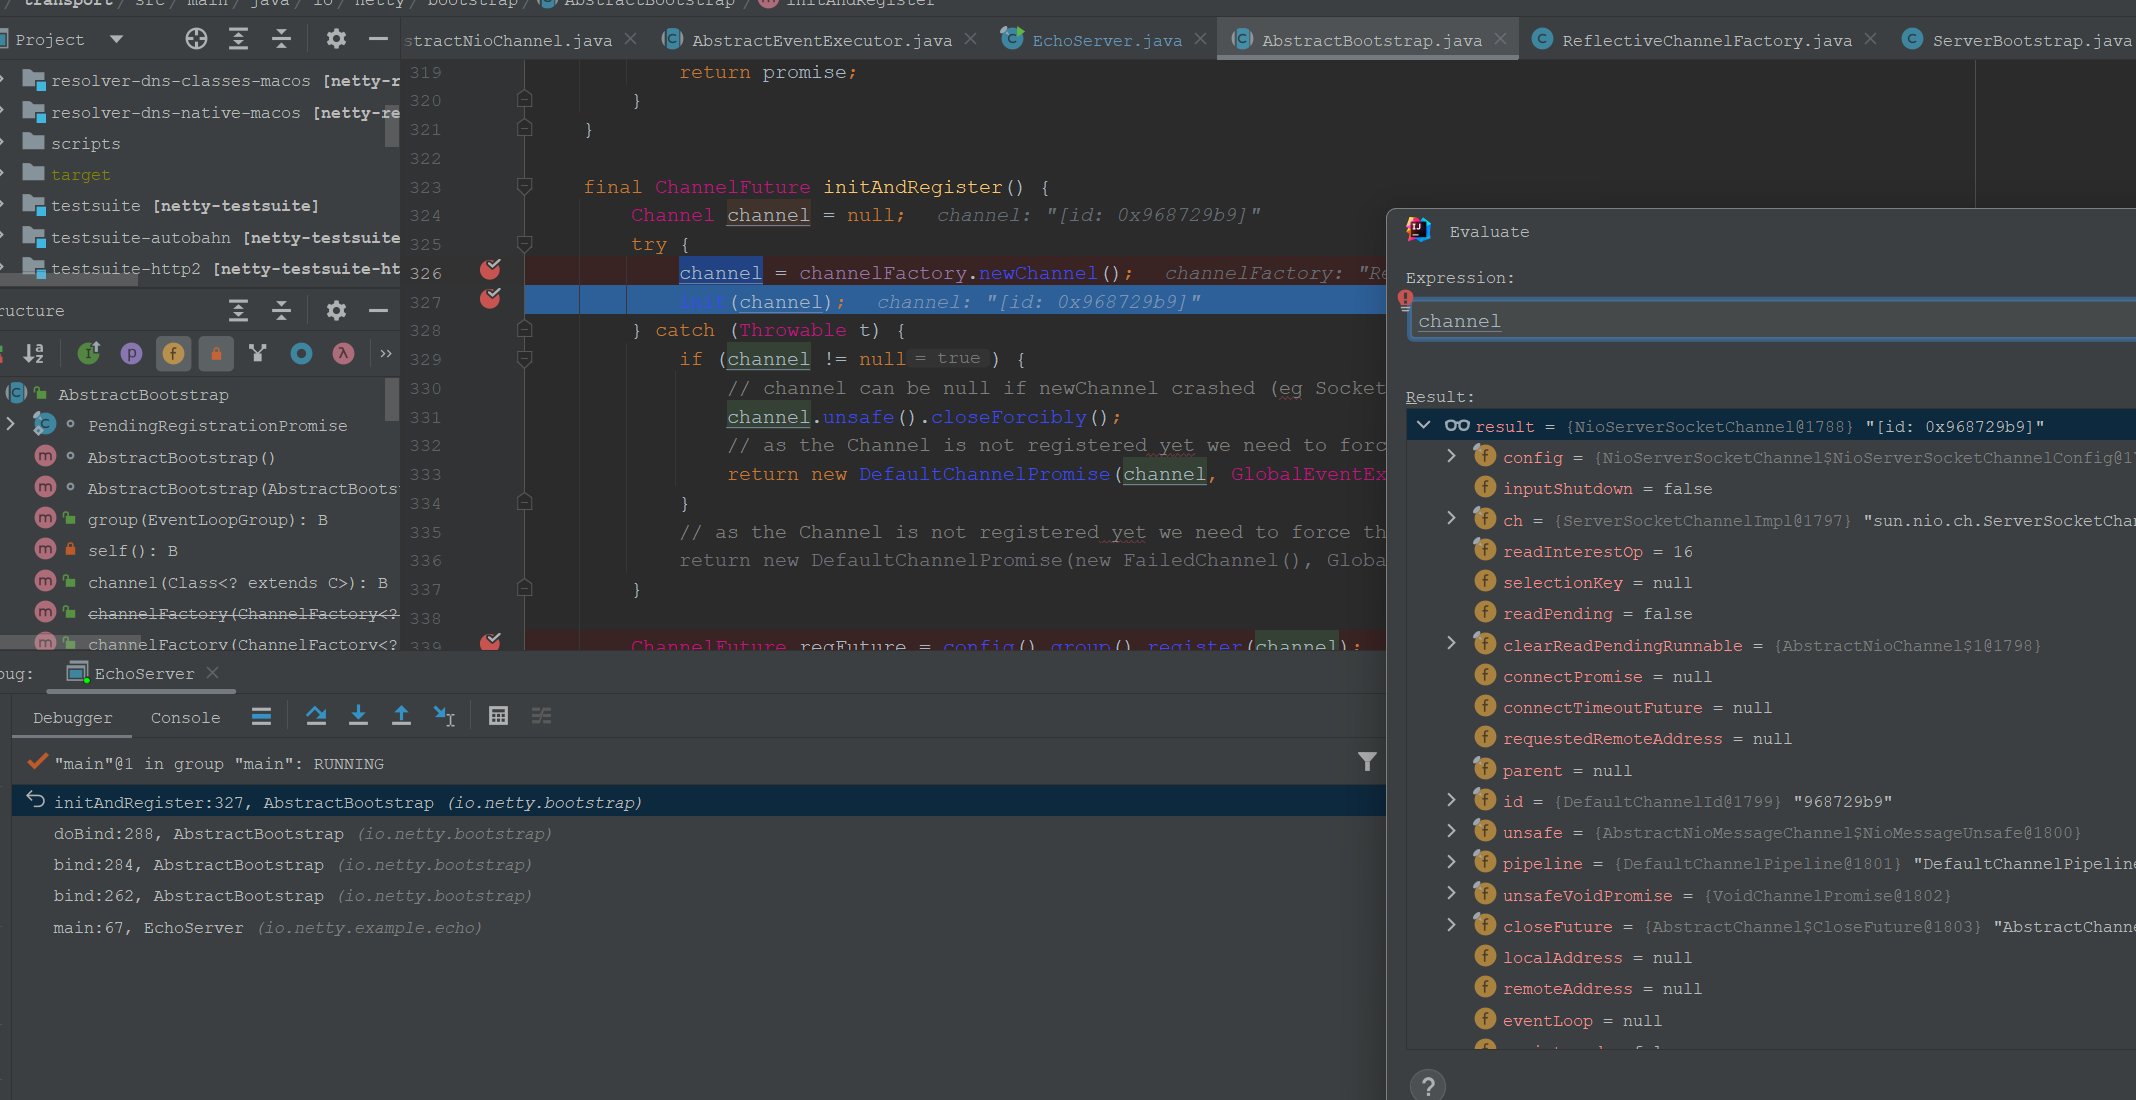Click the Step Over debugger button
Viewport: 2136px width, 1100px height.
pos(316,716)
